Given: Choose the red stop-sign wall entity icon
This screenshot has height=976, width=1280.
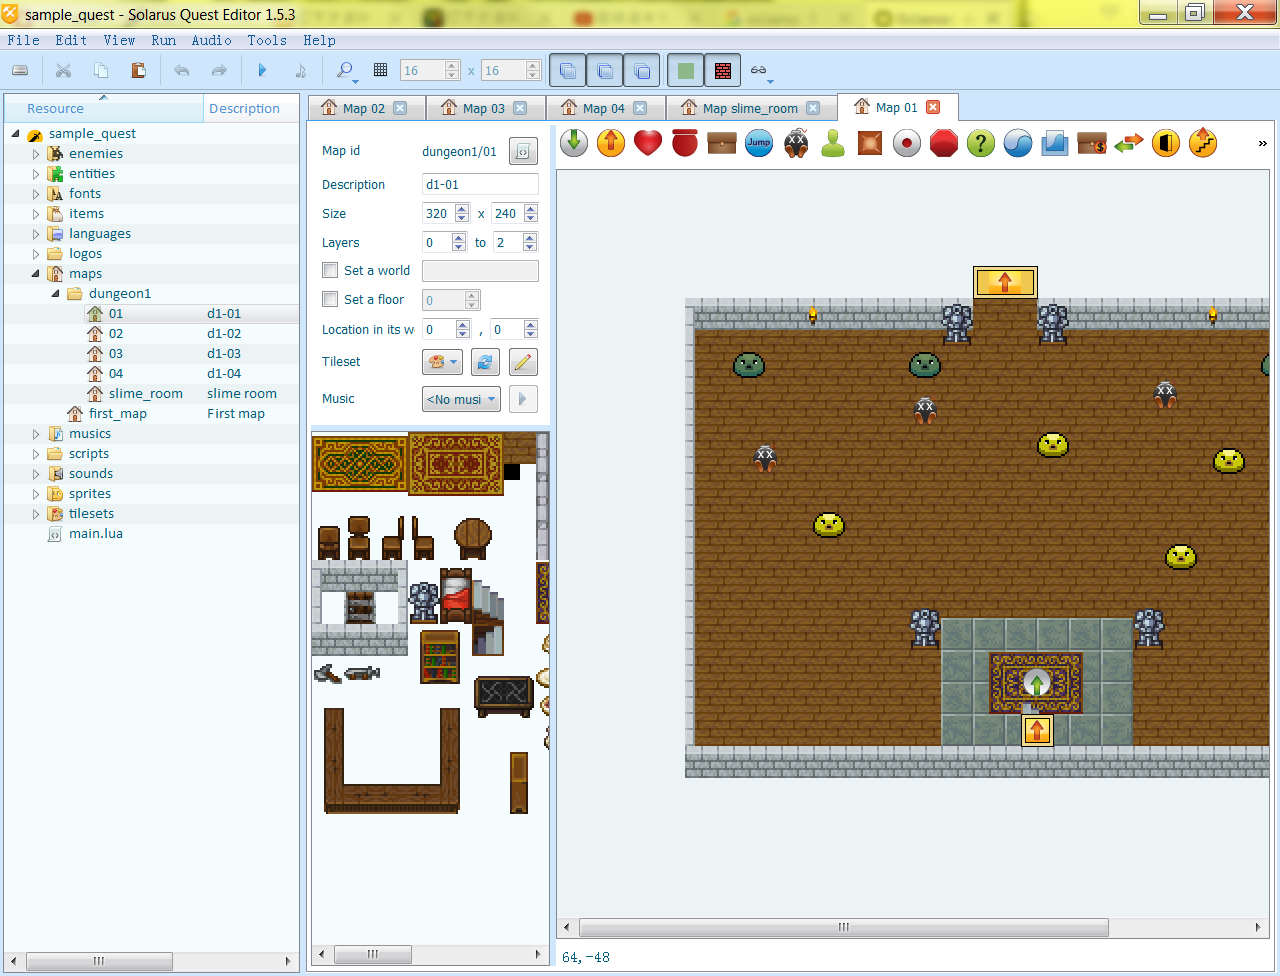Looking at the screenshot, I should coord(944,143).
